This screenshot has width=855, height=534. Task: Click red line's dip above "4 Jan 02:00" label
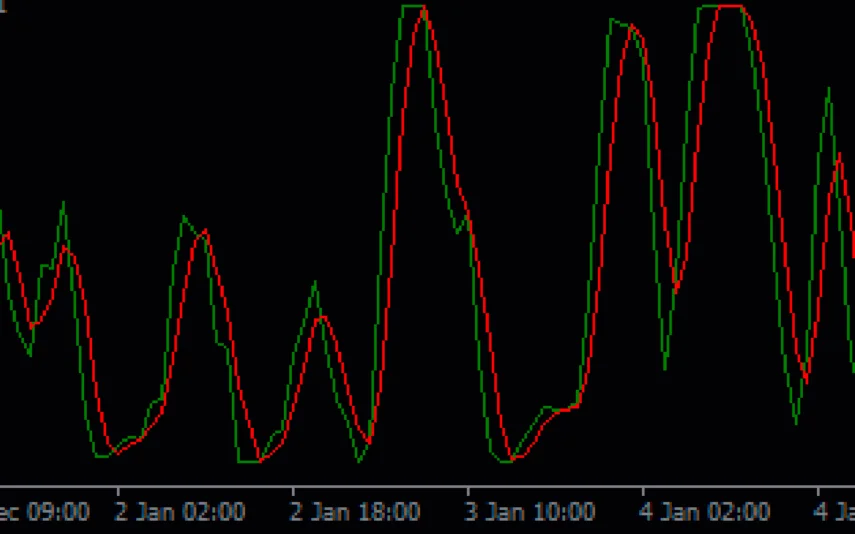pos(677,290)
